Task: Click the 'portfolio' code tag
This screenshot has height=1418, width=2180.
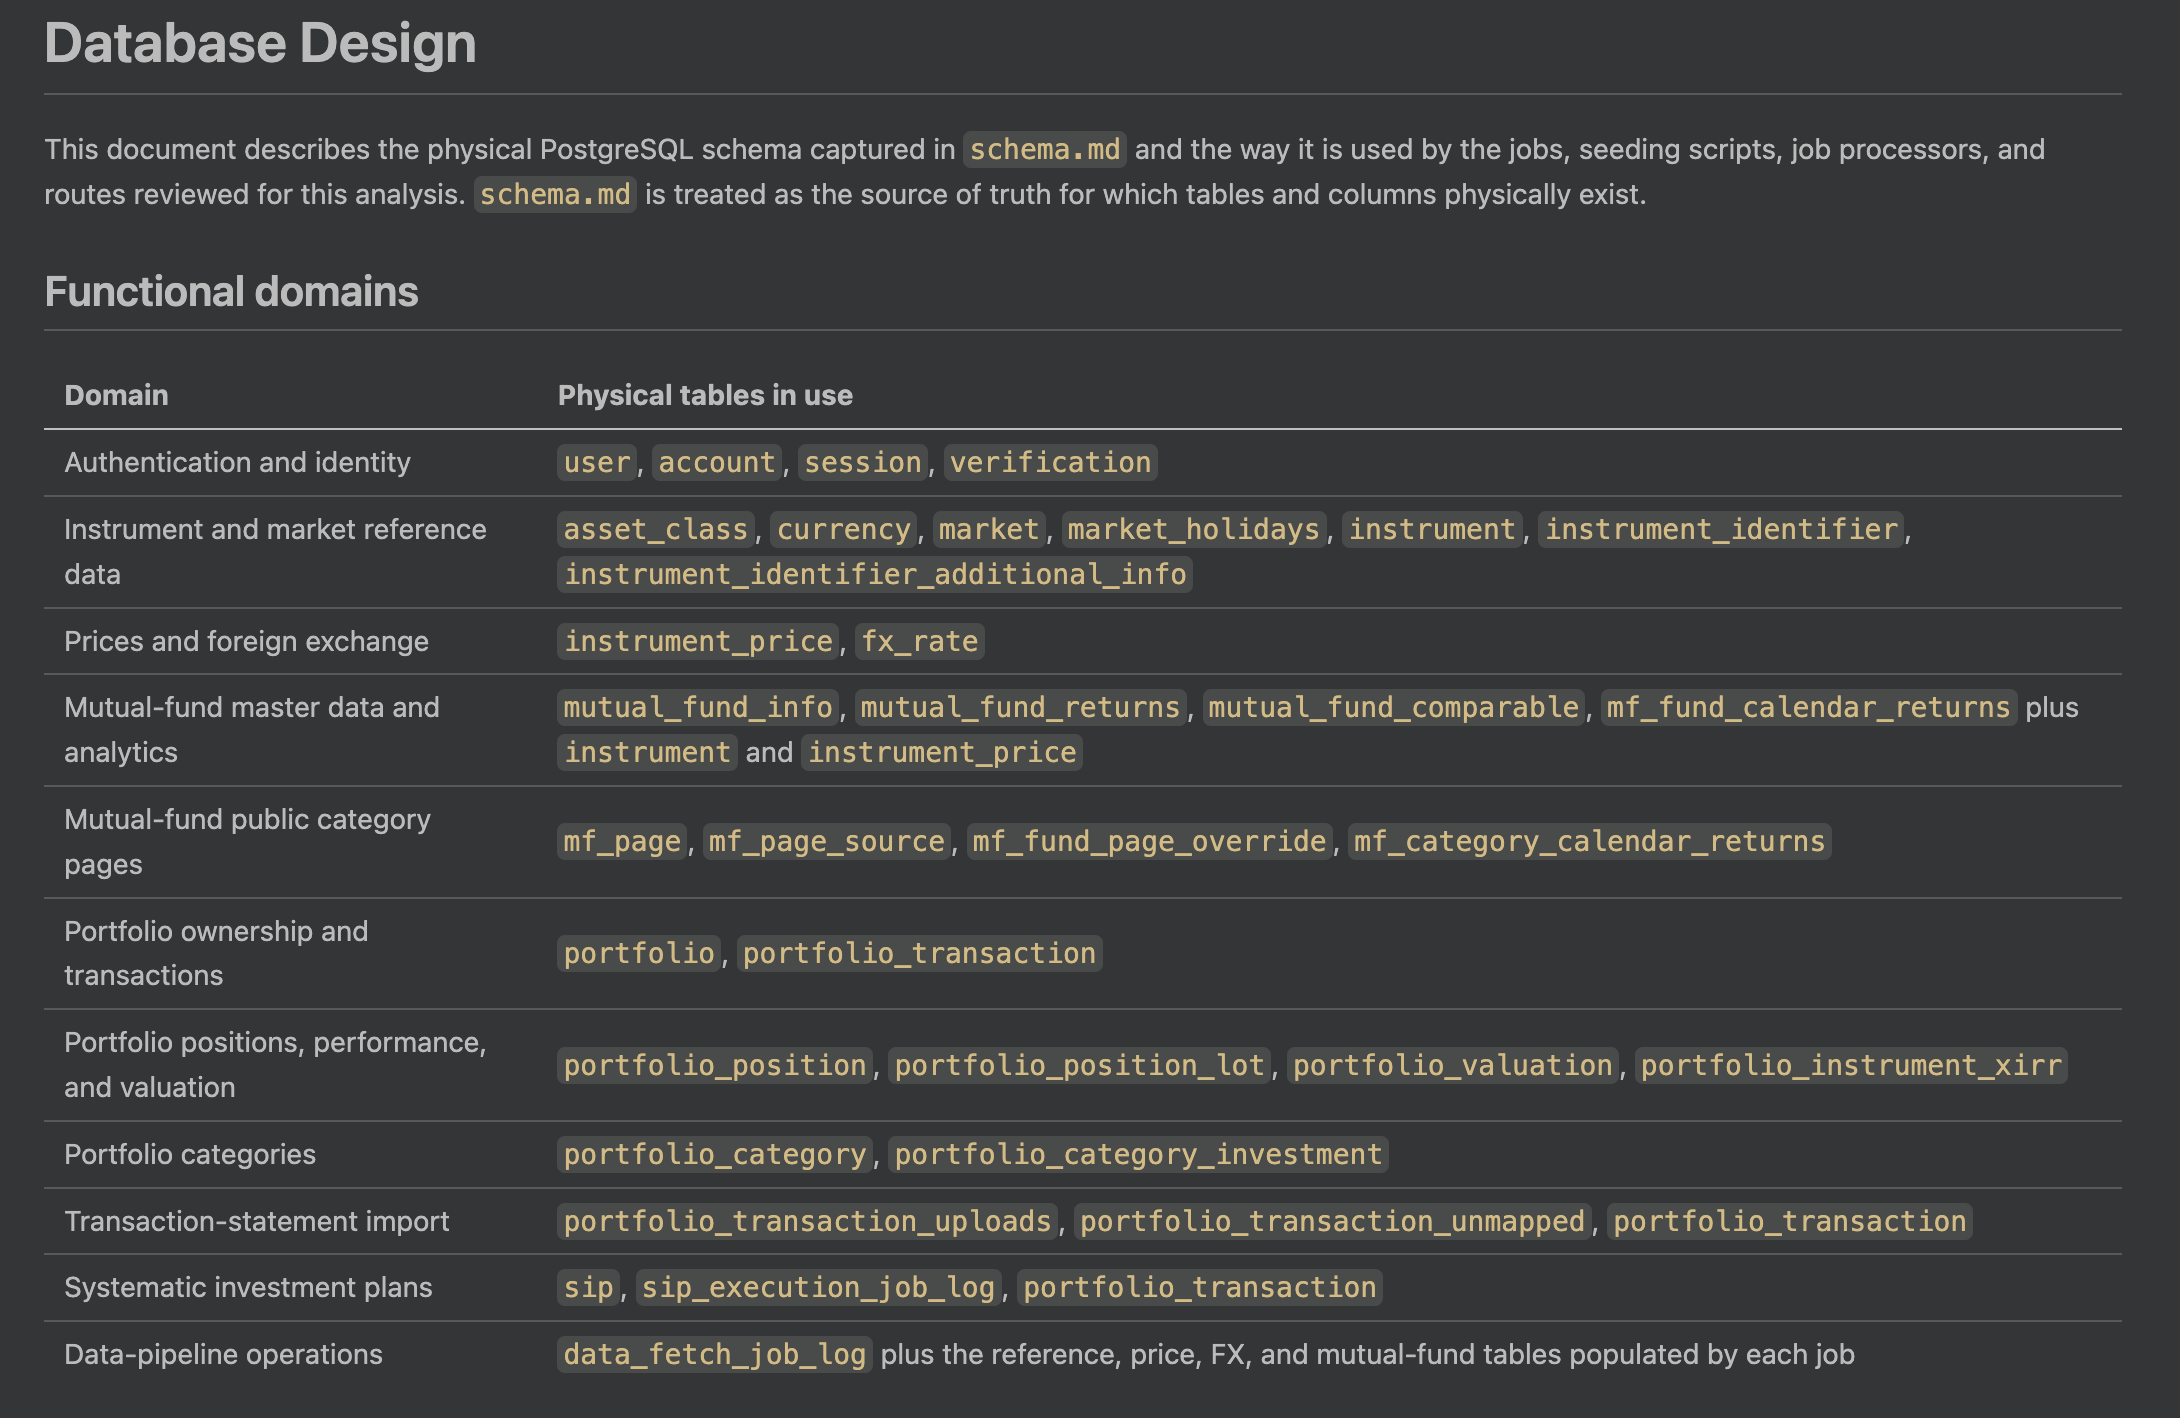Action: [639, 953]
